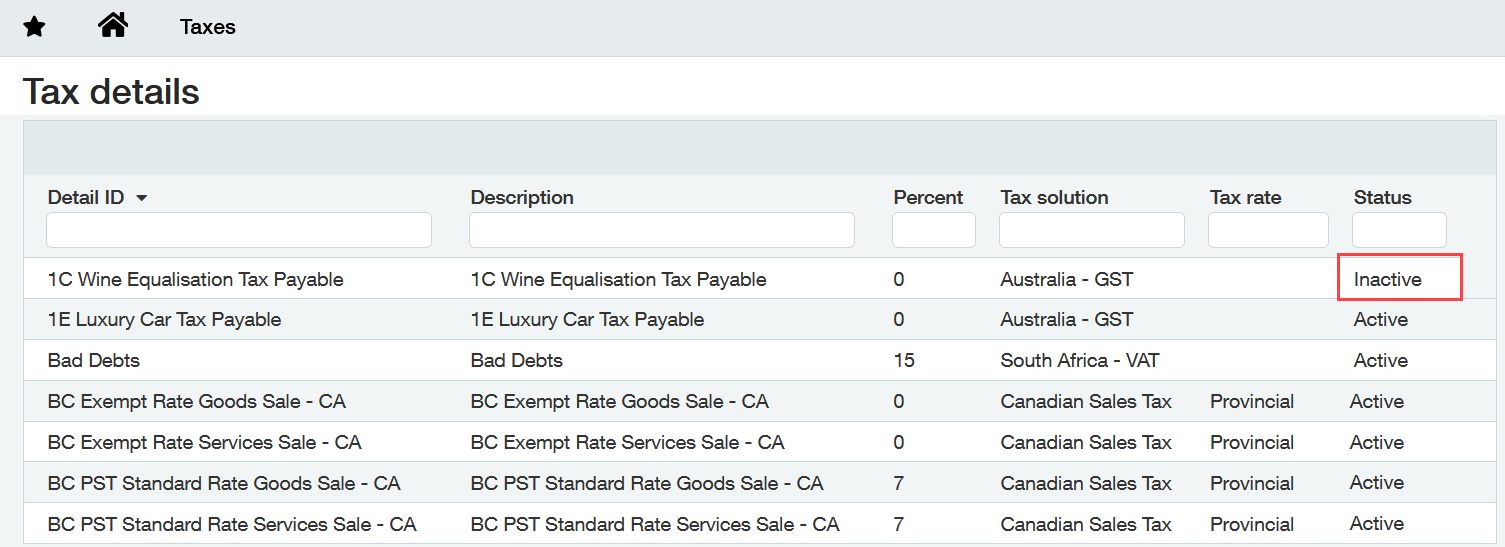Focus the Detail ID filter field
The width and height of the screenshot is (1505, 547).
click(x=239, y=230)
